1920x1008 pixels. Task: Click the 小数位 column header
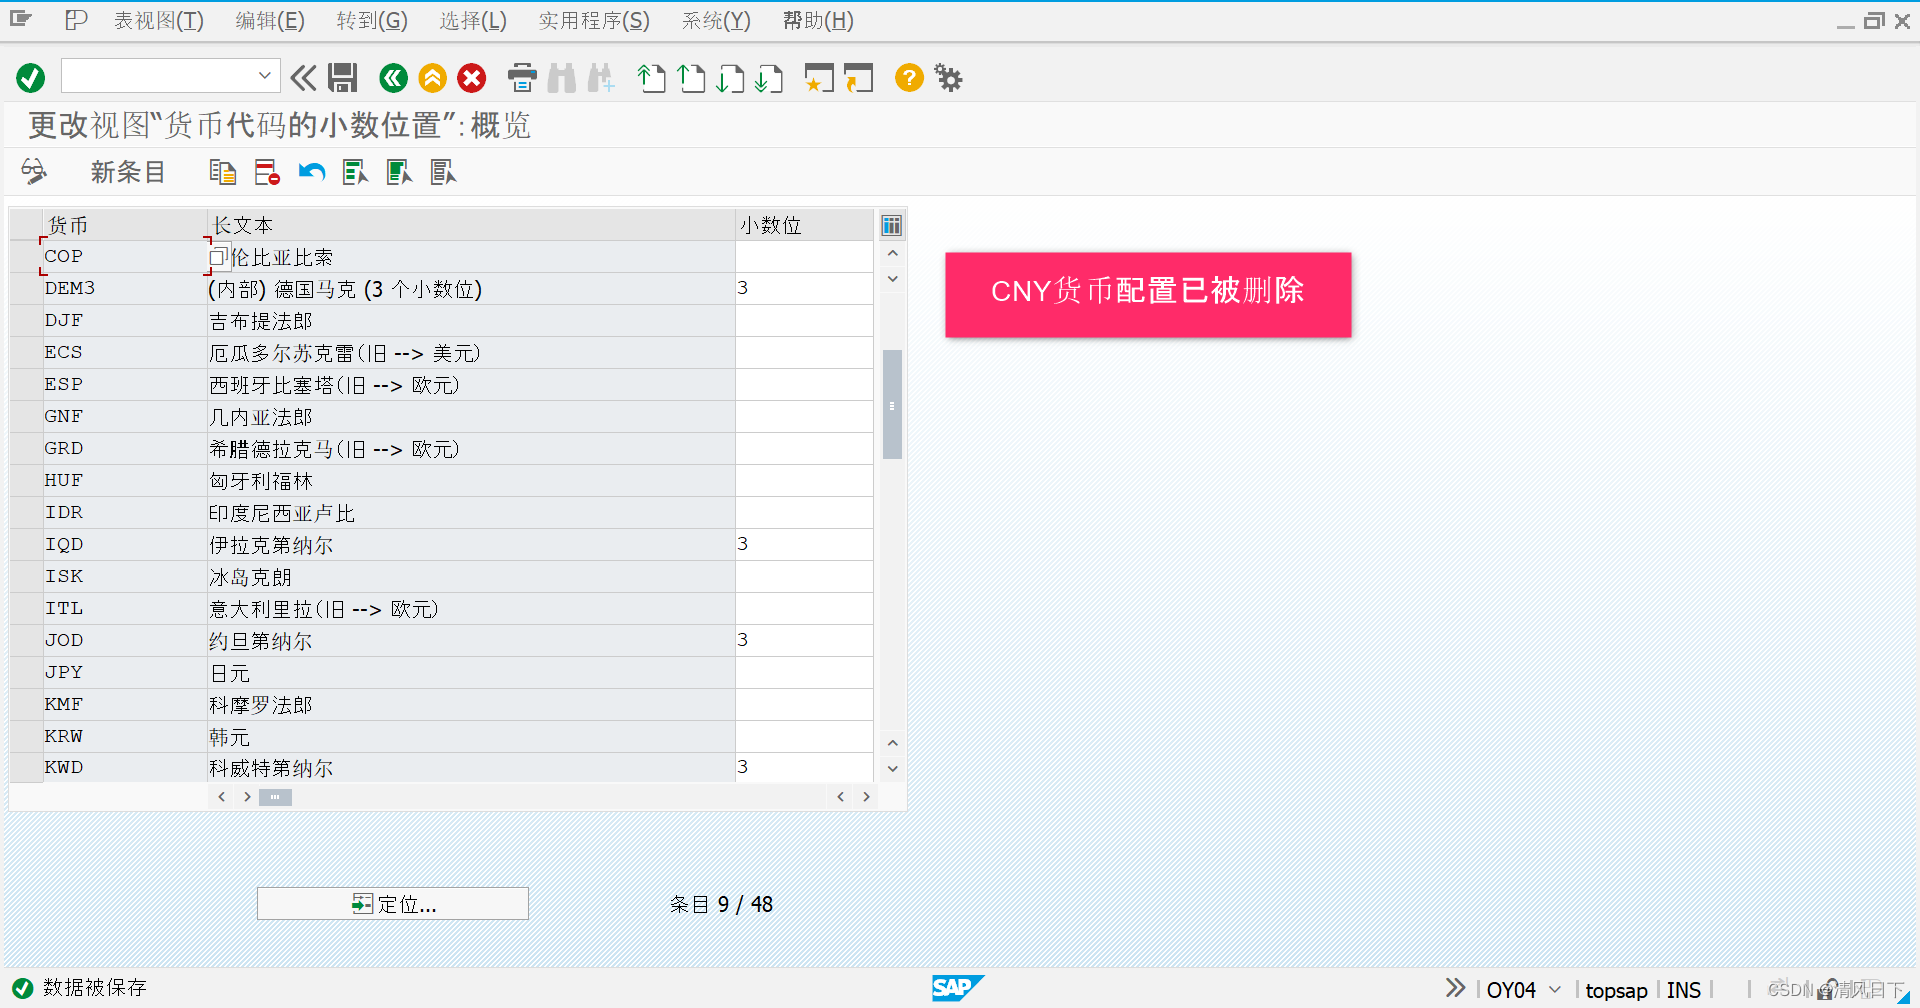pyautogui.click(x=805, y=225)
